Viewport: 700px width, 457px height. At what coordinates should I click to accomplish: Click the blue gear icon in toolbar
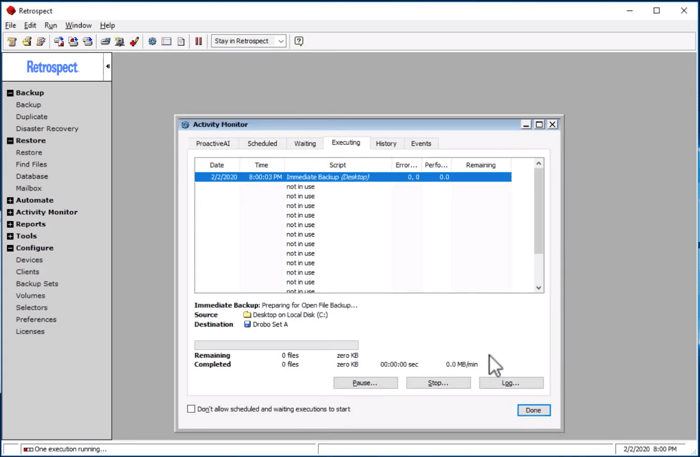point(152,41)
